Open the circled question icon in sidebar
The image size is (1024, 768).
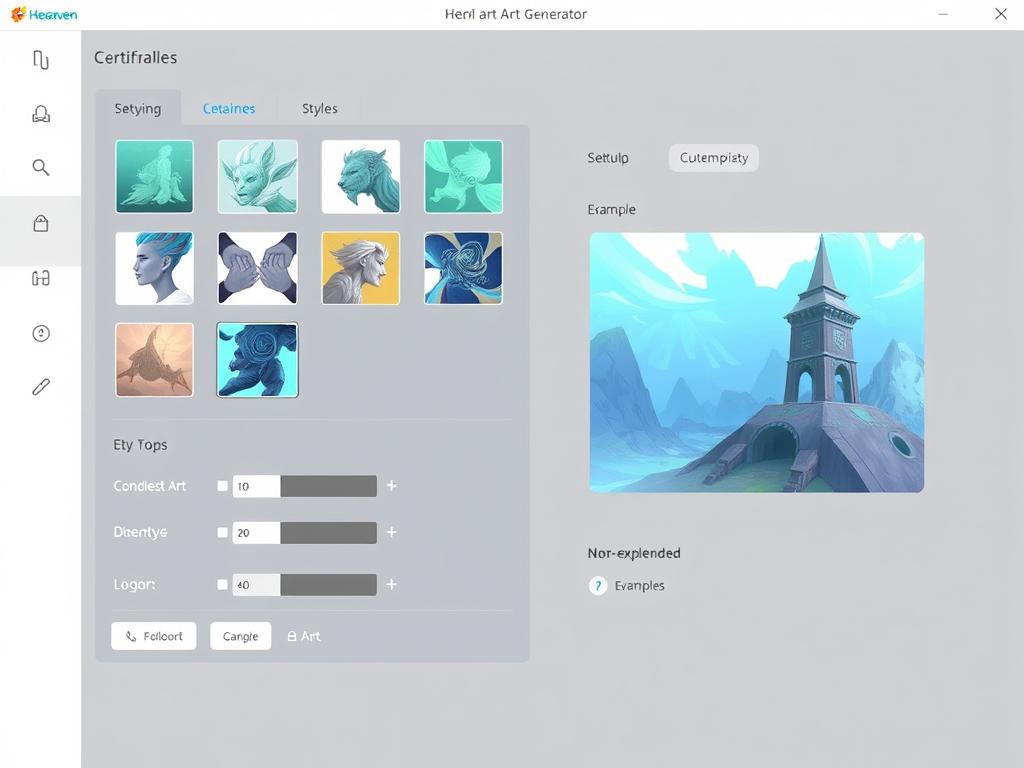coord(40,334)
